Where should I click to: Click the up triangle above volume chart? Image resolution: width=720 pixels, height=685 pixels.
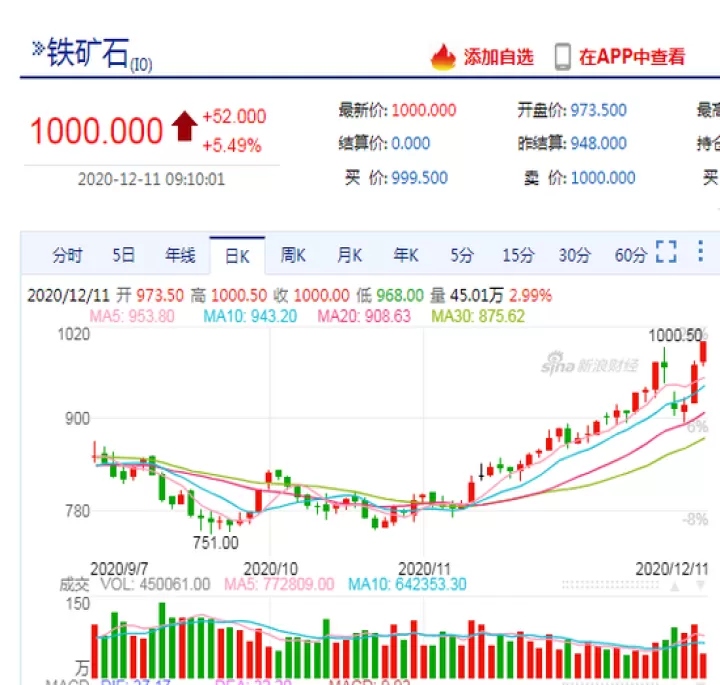tap(675, 586)
